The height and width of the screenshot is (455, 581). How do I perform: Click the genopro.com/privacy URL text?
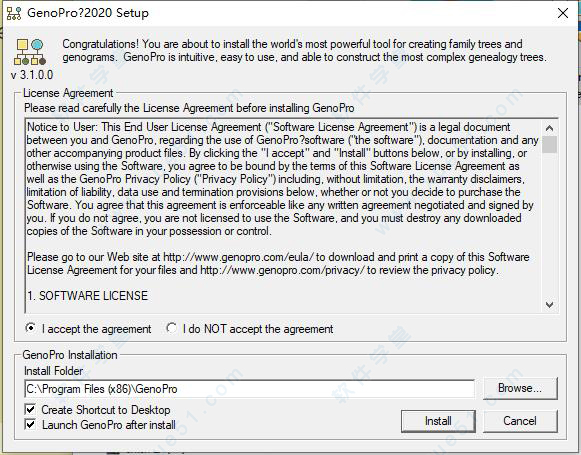[x=282, y=270]
